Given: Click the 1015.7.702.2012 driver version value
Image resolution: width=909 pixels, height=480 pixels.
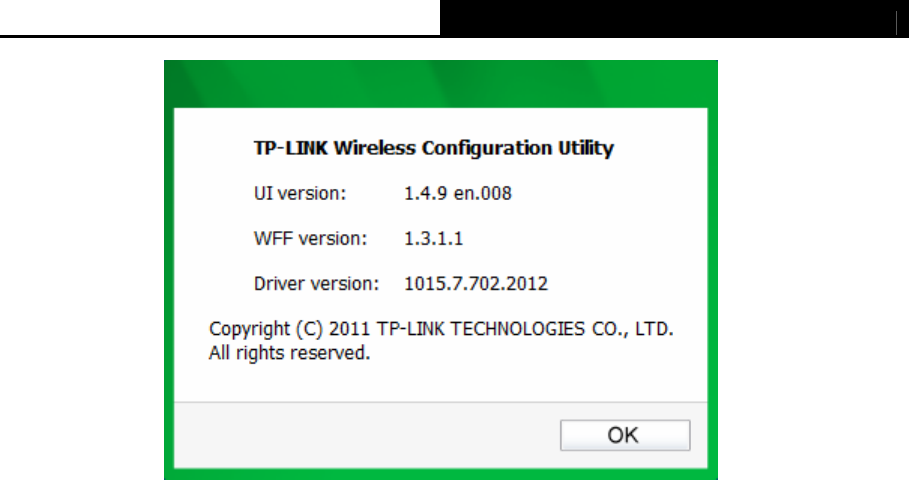Looking at the screenshot, I should (475, 283).
